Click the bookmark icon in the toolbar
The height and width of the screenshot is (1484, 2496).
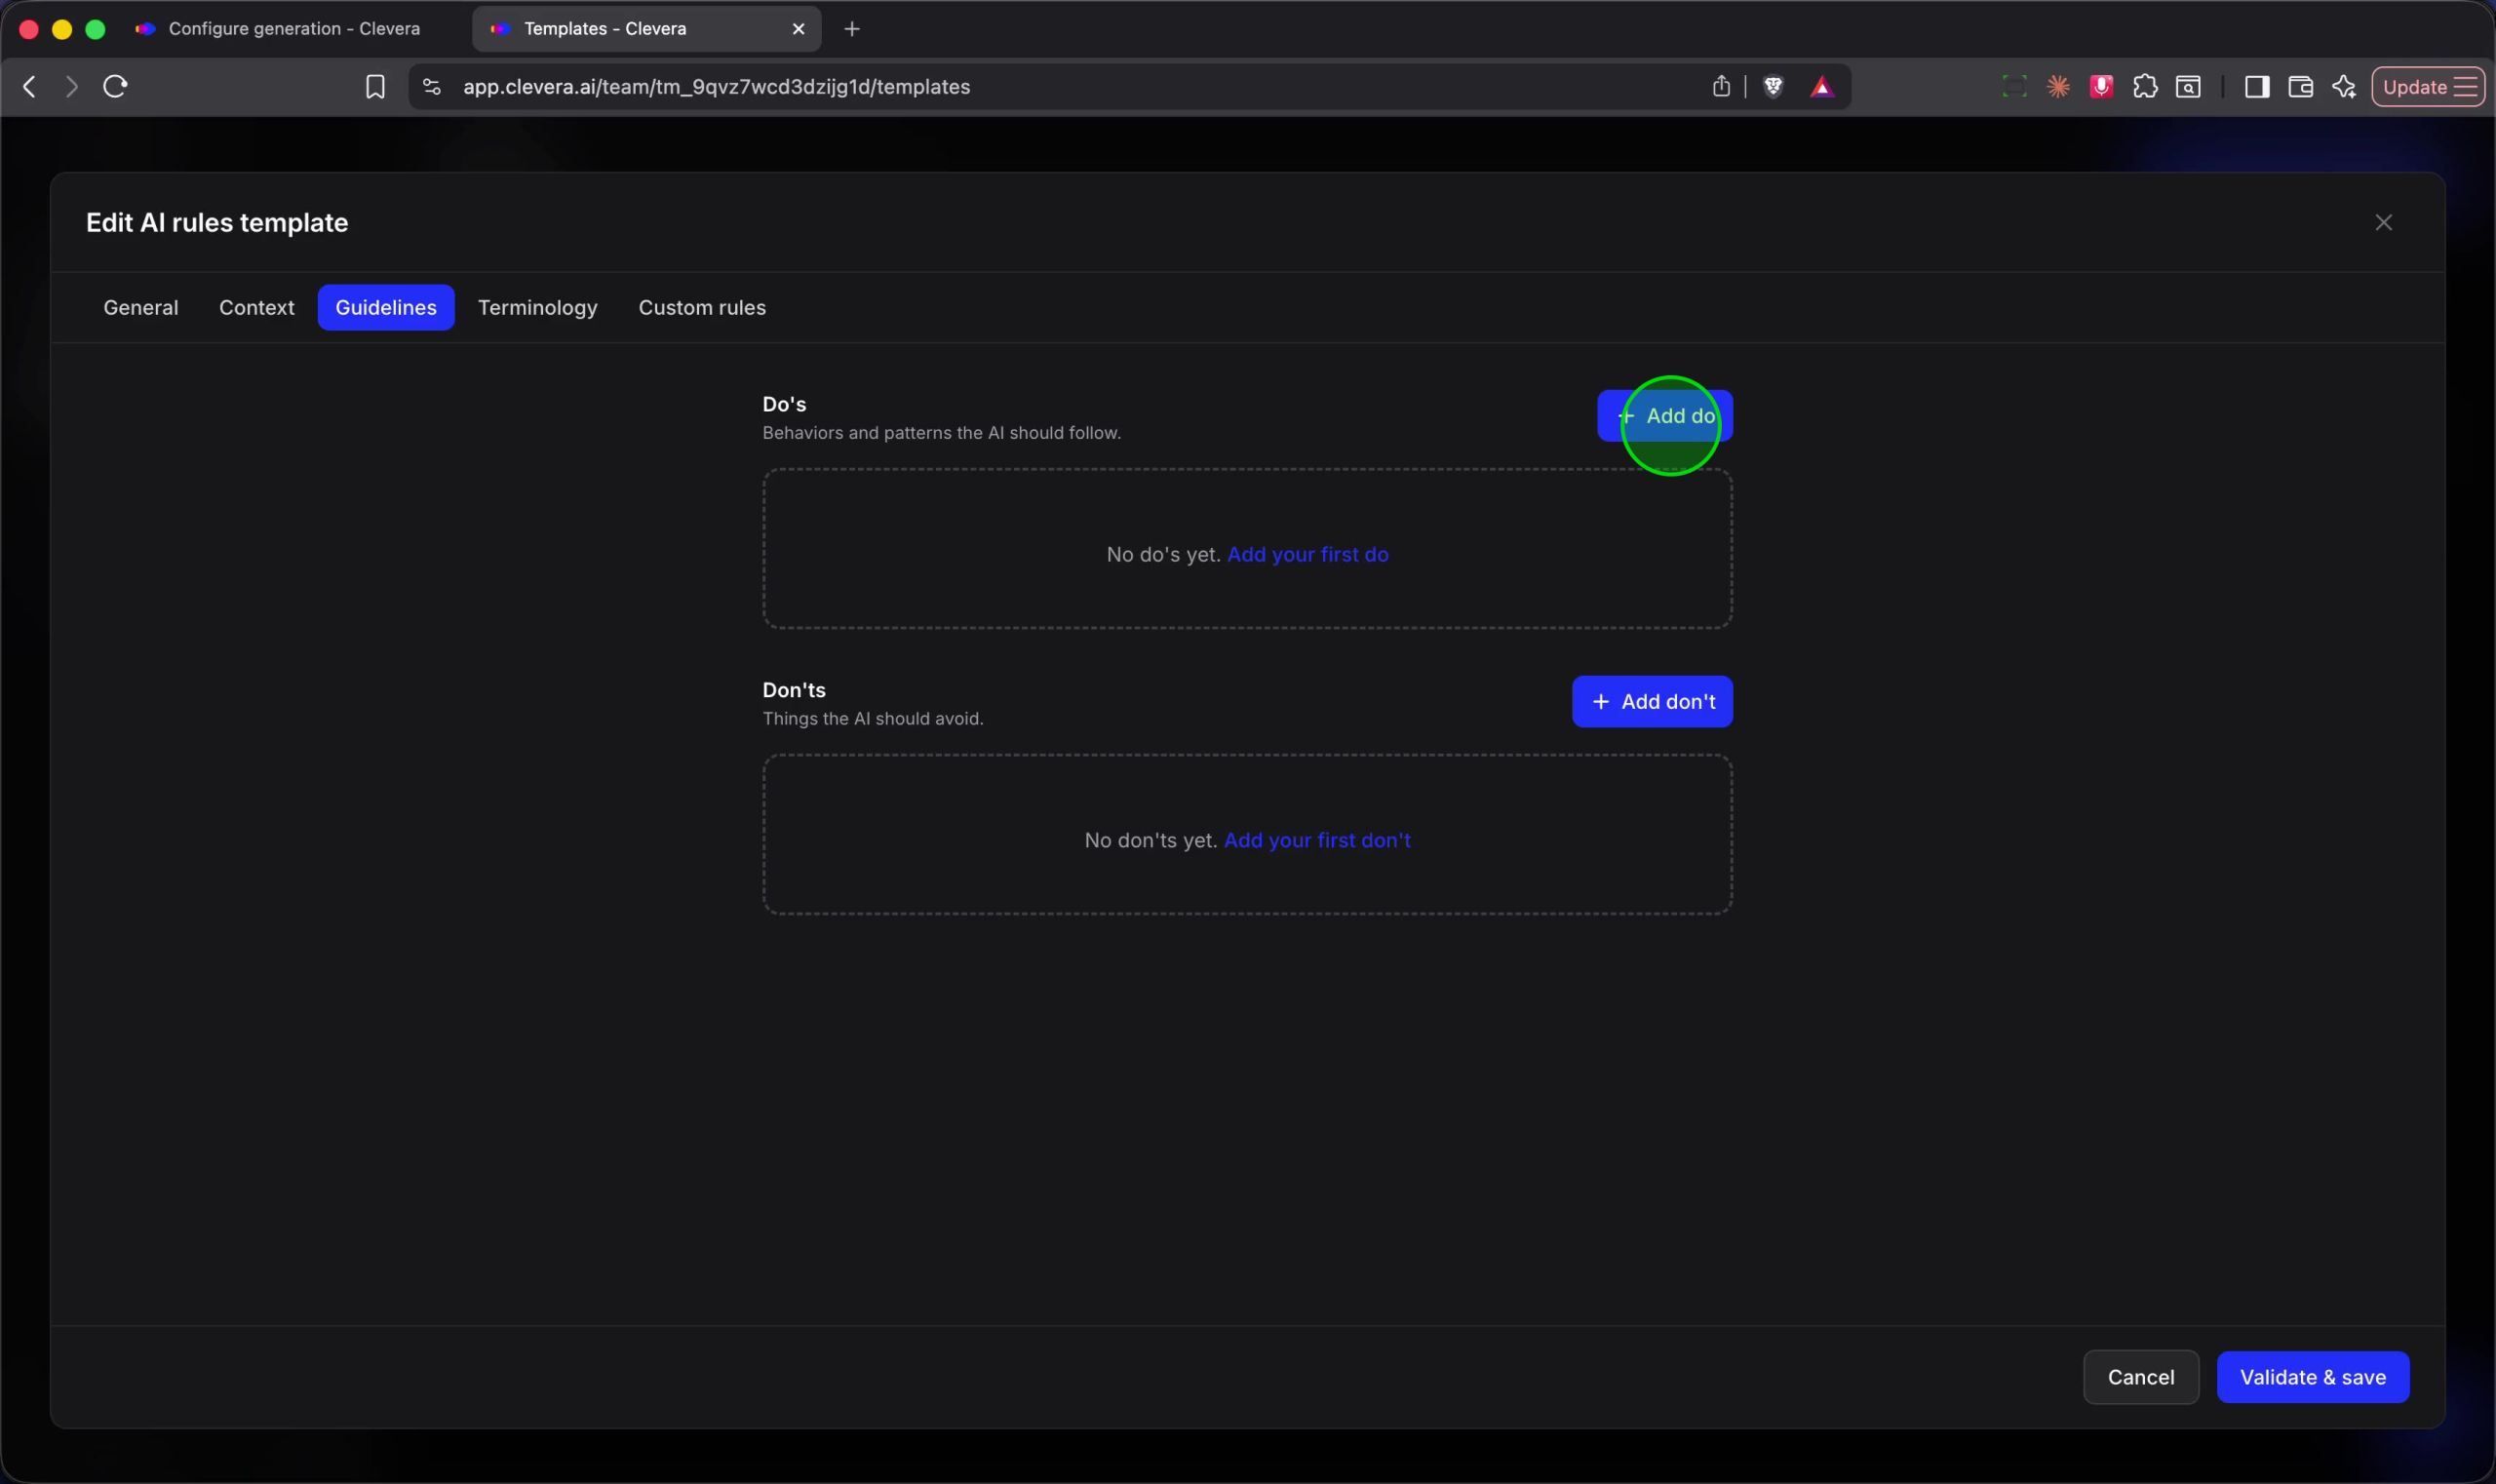pos(375,87)
